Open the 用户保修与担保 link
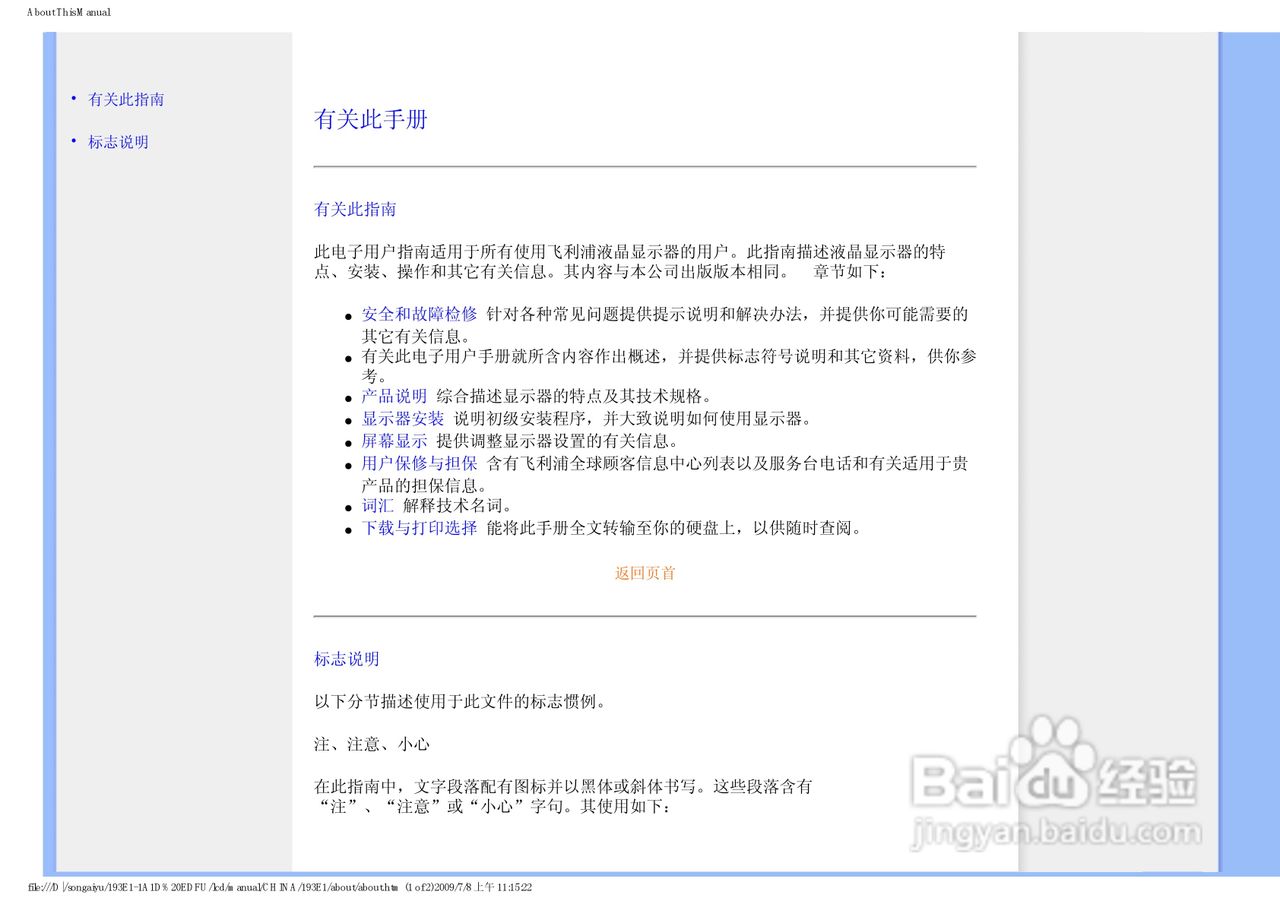The image size is (1280, 904). [x=416, y=464]
